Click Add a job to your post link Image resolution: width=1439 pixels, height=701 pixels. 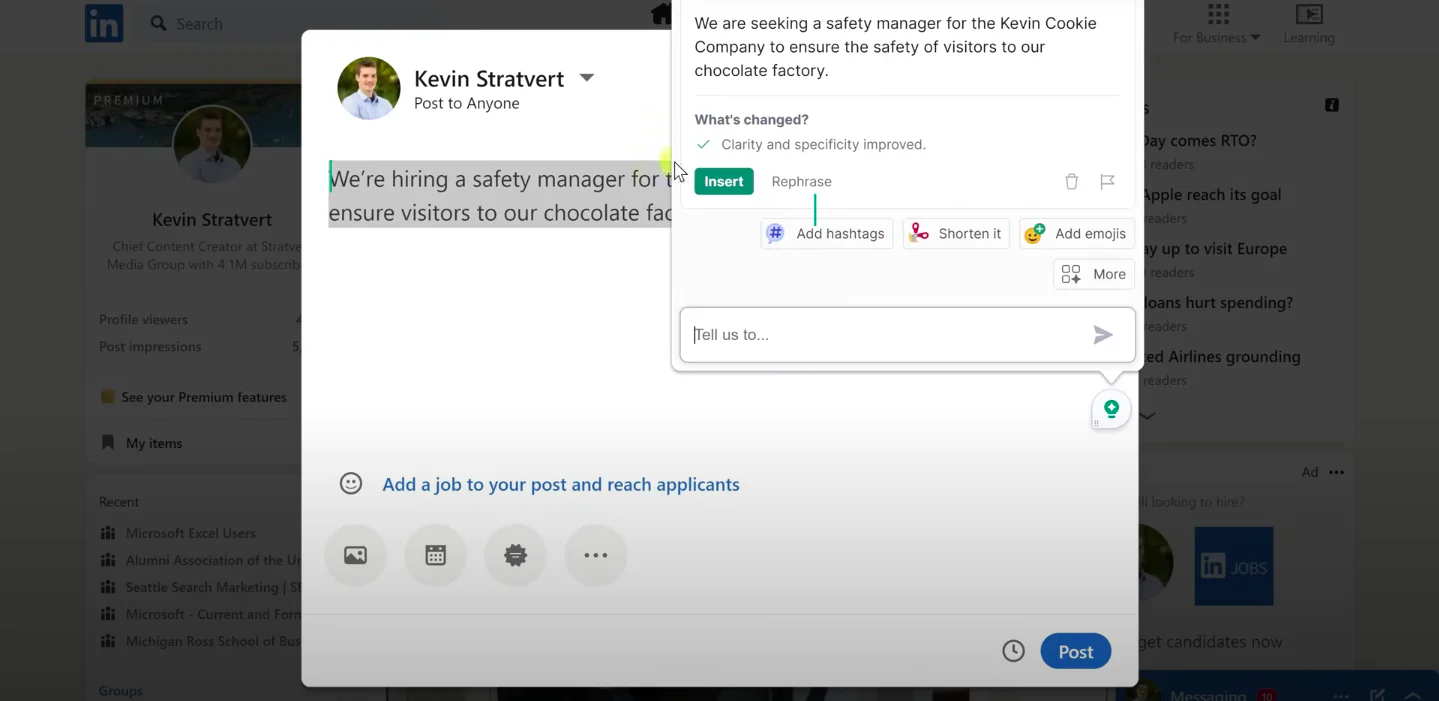click(x=560, y=484)
